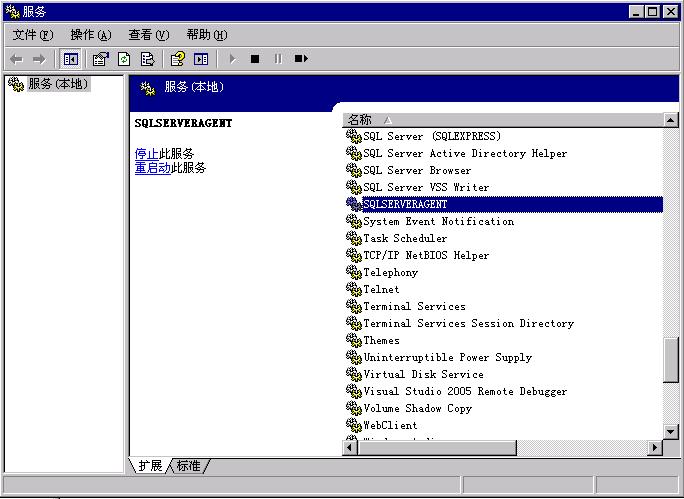Select the SQL Server Browser service name
Screen dimensions: 684x499
[x=417, y=171]
